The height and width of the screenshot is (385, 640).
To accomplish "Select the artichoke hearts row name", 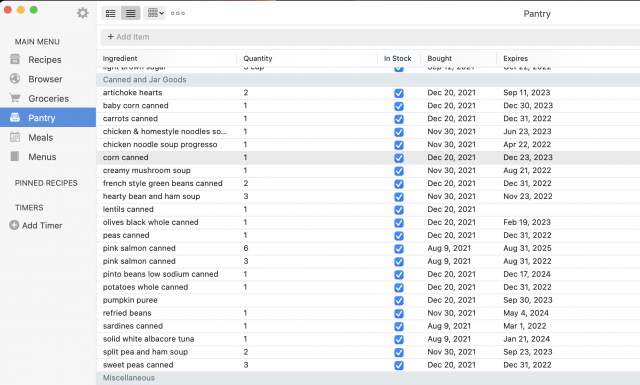I will 132,93.
